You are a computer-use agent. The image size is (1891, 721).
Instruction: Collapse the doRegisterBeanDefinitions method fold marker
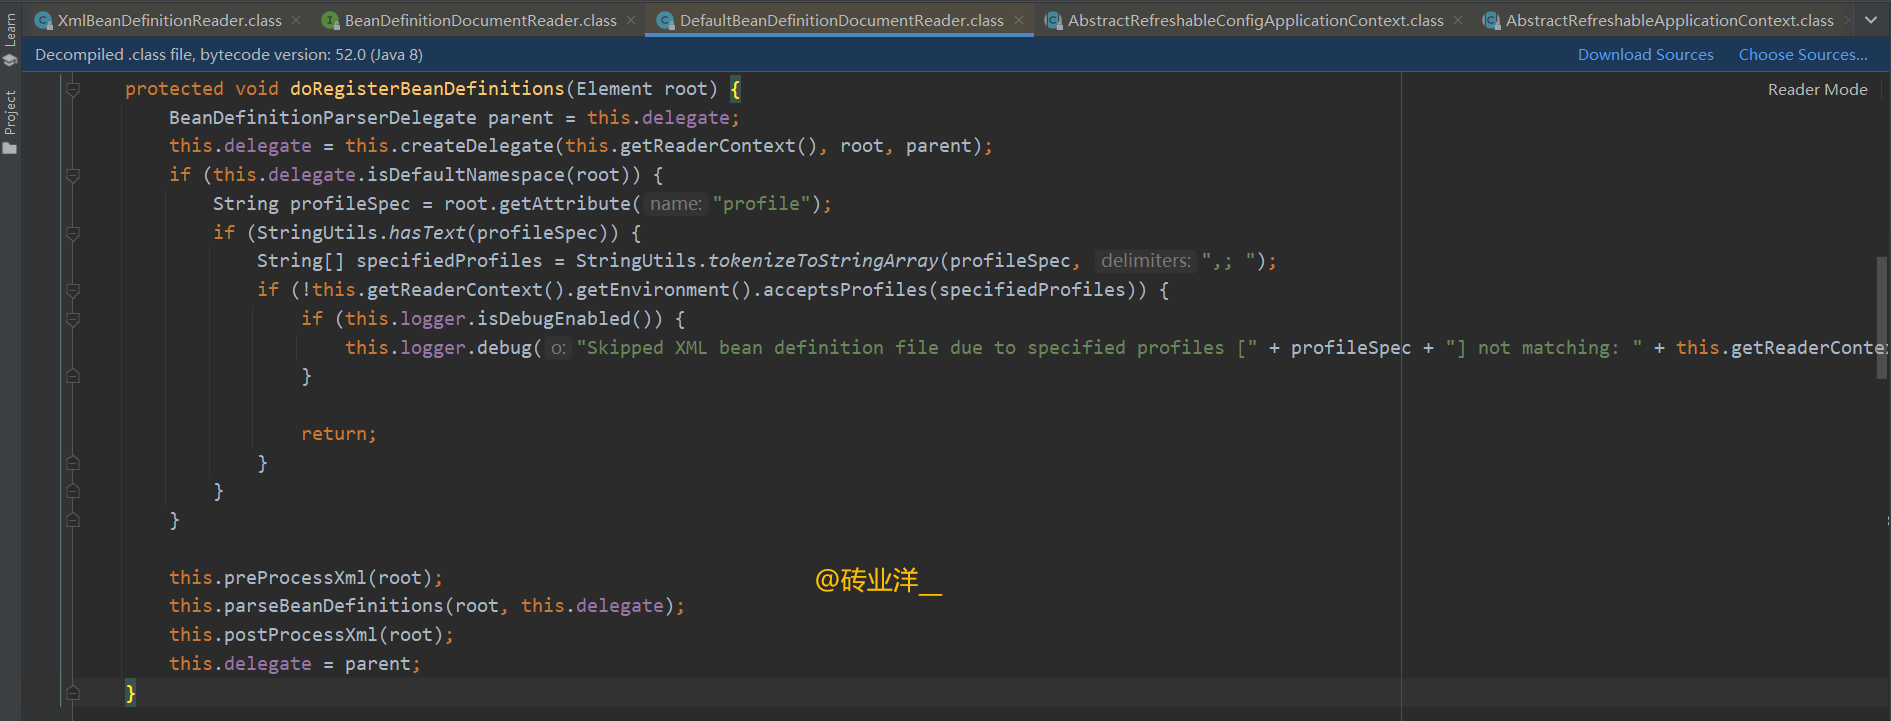73,90
